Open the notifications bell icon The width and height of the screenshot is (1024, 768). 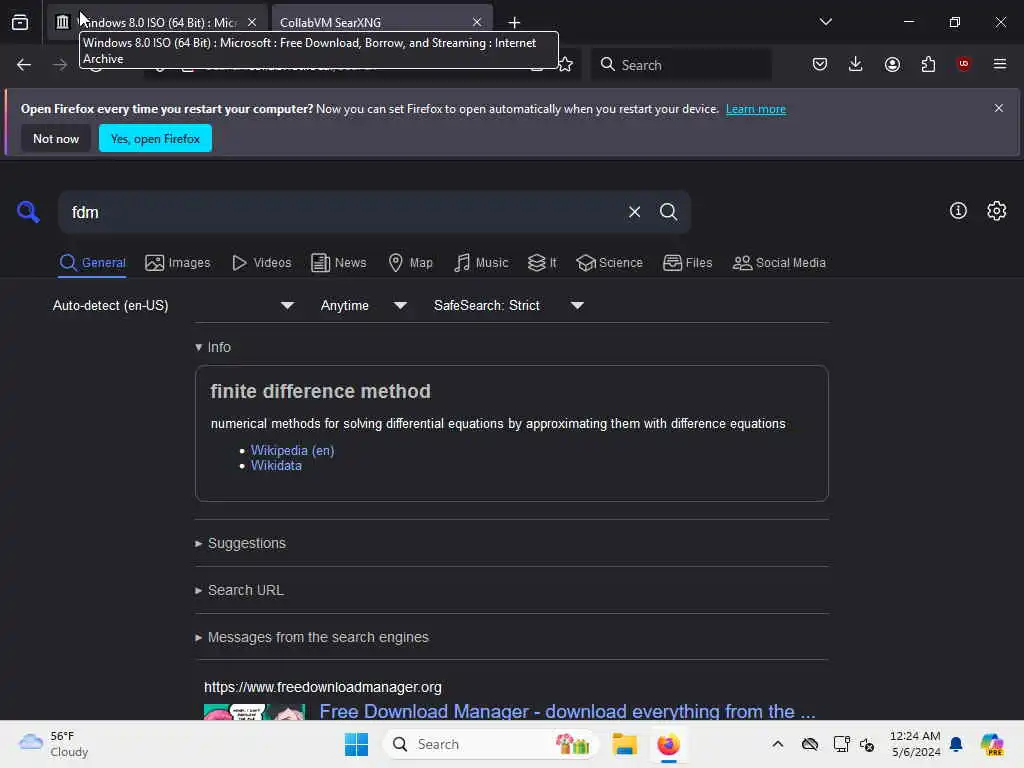(956, 744)
